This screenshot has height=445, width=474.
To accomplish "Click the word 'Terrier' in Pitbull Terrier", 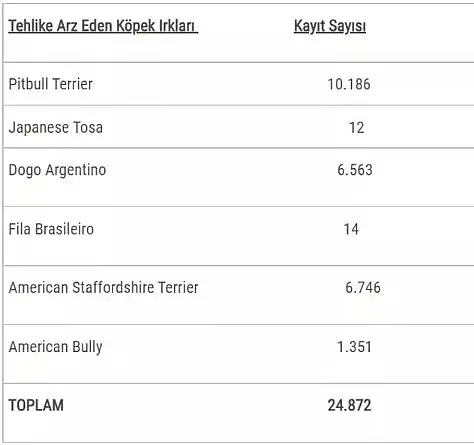I will 73,84.
